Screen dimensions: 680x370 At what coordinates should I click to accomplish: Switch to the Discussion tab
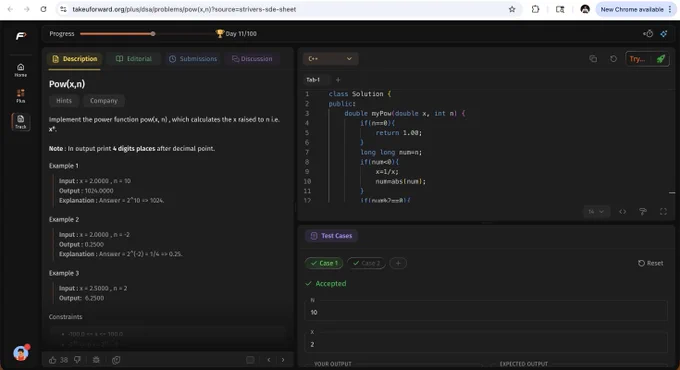[x=252, y=59]
